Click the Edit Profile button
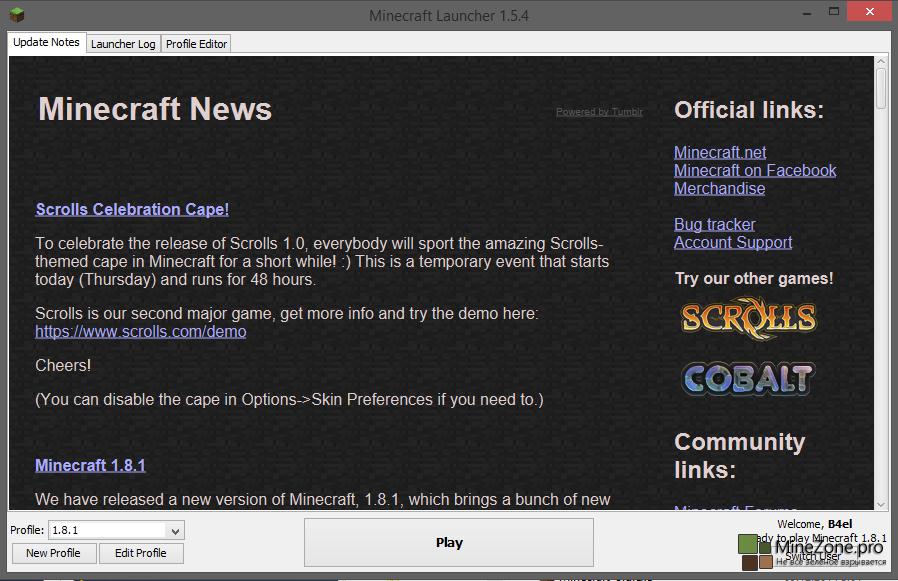This screenshot has height=581, width=898. (141, 553)
